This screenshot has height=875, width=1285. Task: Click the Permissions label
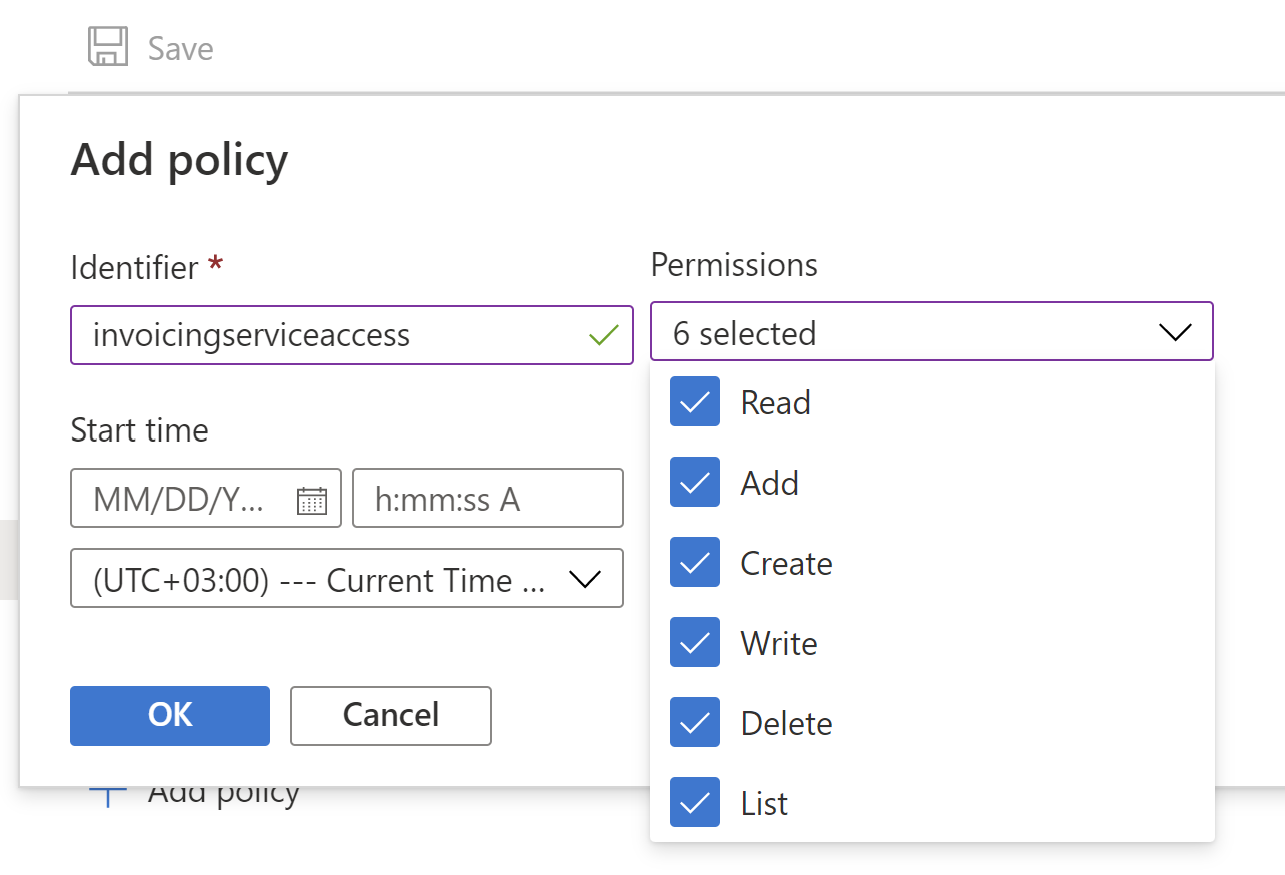pos(734,265)
